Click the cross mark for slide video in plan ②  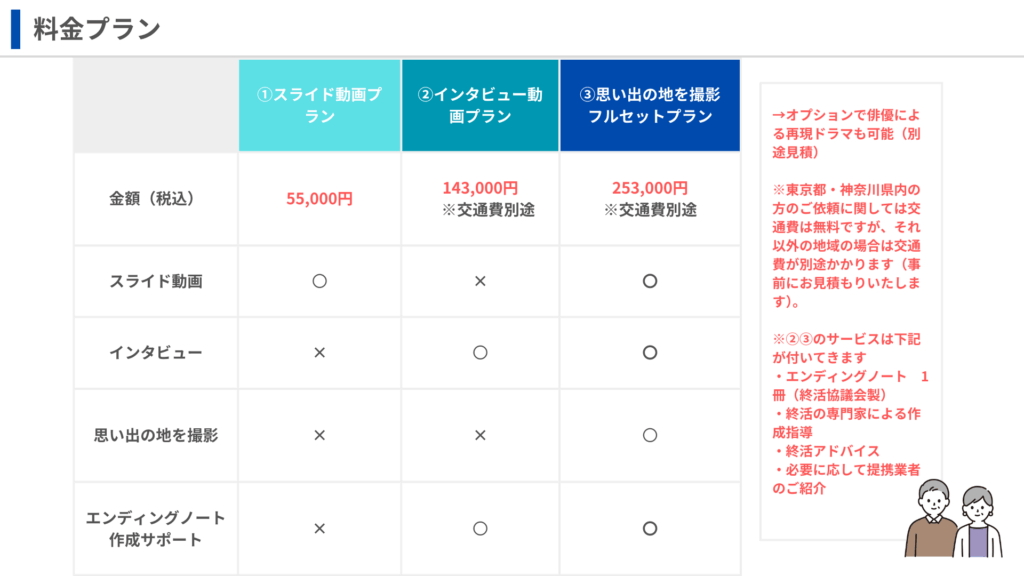[480, 282]
